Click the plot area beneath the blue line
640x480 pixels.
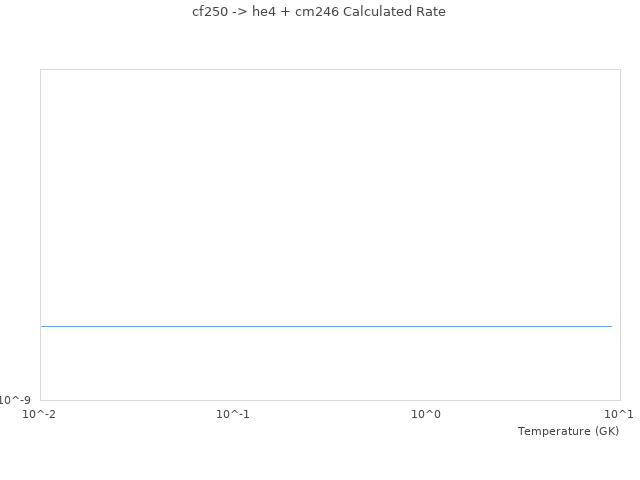coord(326,365)
